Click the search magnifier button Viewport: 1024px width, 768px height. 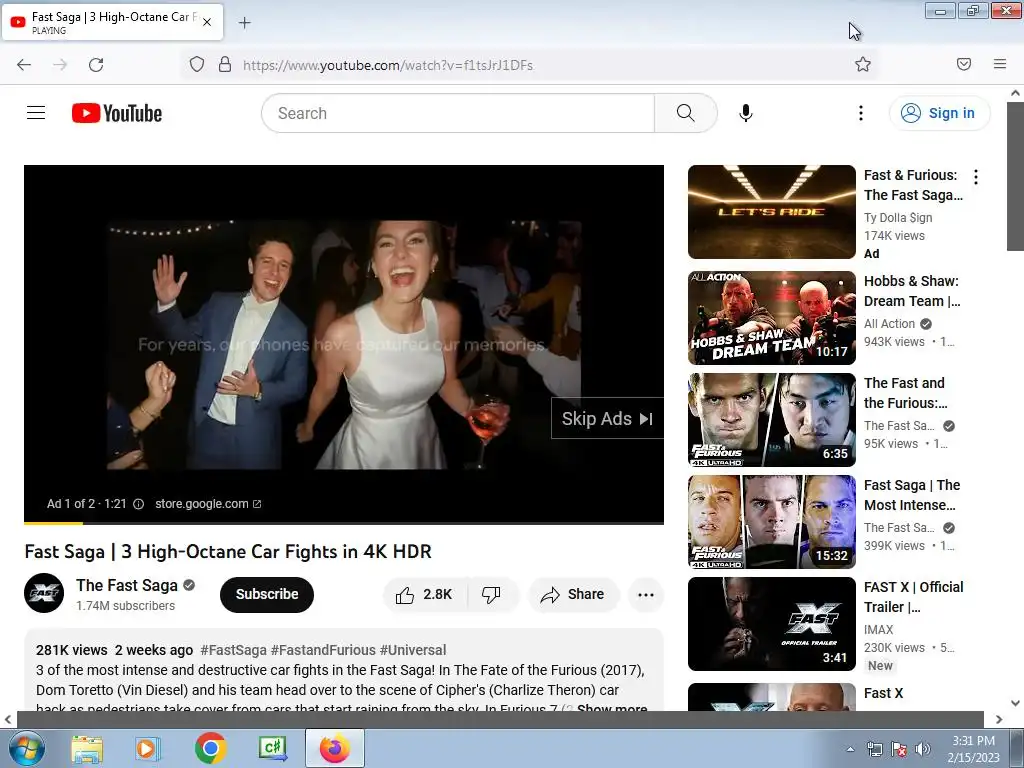pos(686,113)
